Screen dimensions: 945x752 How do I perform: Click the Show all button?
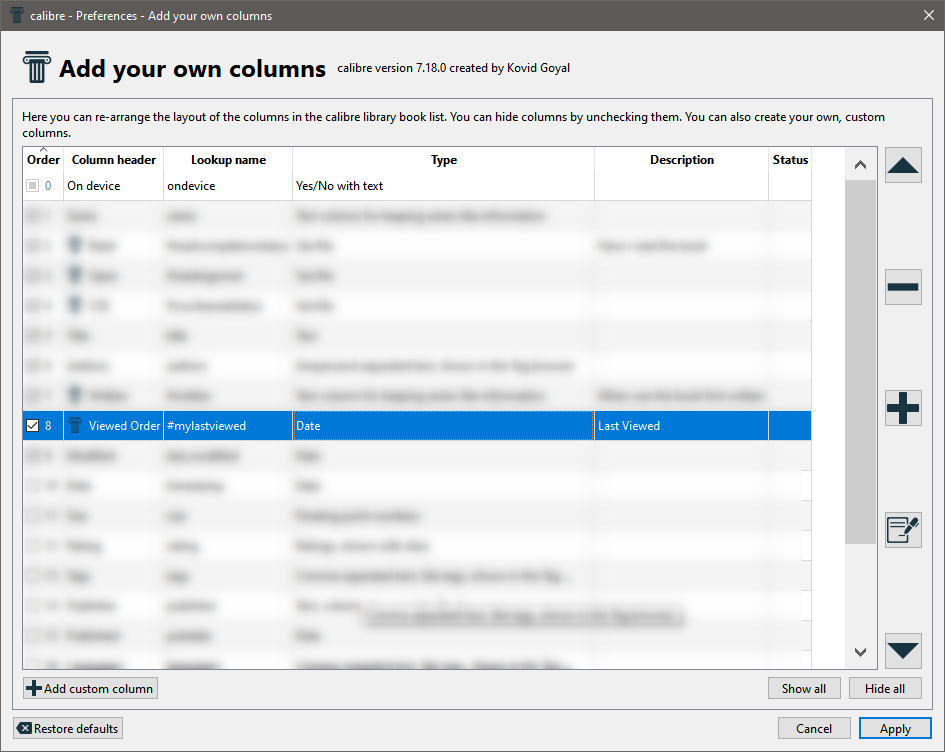tap(804, 688)
